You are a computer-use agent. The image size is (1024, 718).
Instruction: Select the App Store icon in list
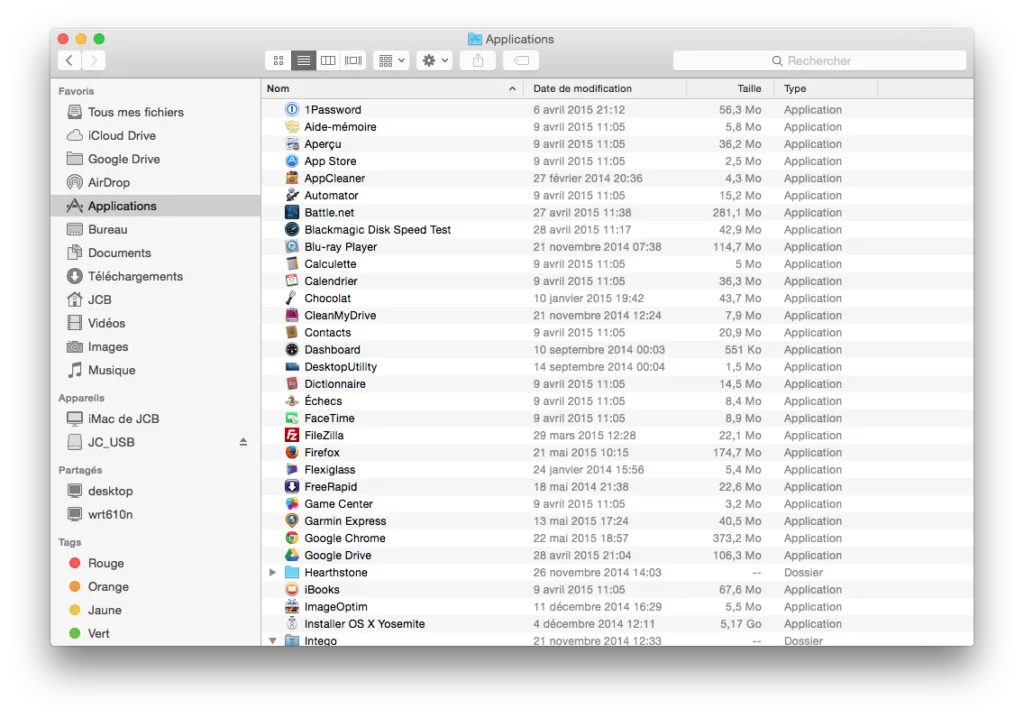[x=292, y=161]
